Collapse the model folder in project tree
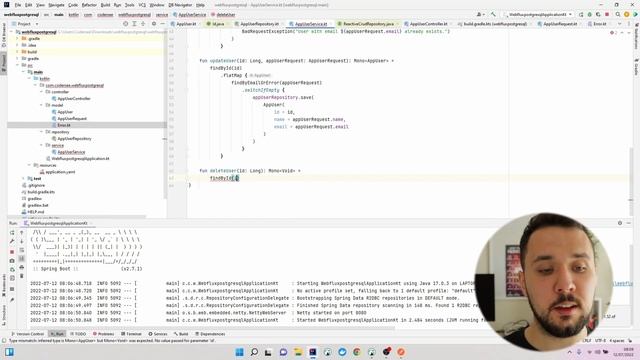640x360 pixels. [x=42, y=105]
